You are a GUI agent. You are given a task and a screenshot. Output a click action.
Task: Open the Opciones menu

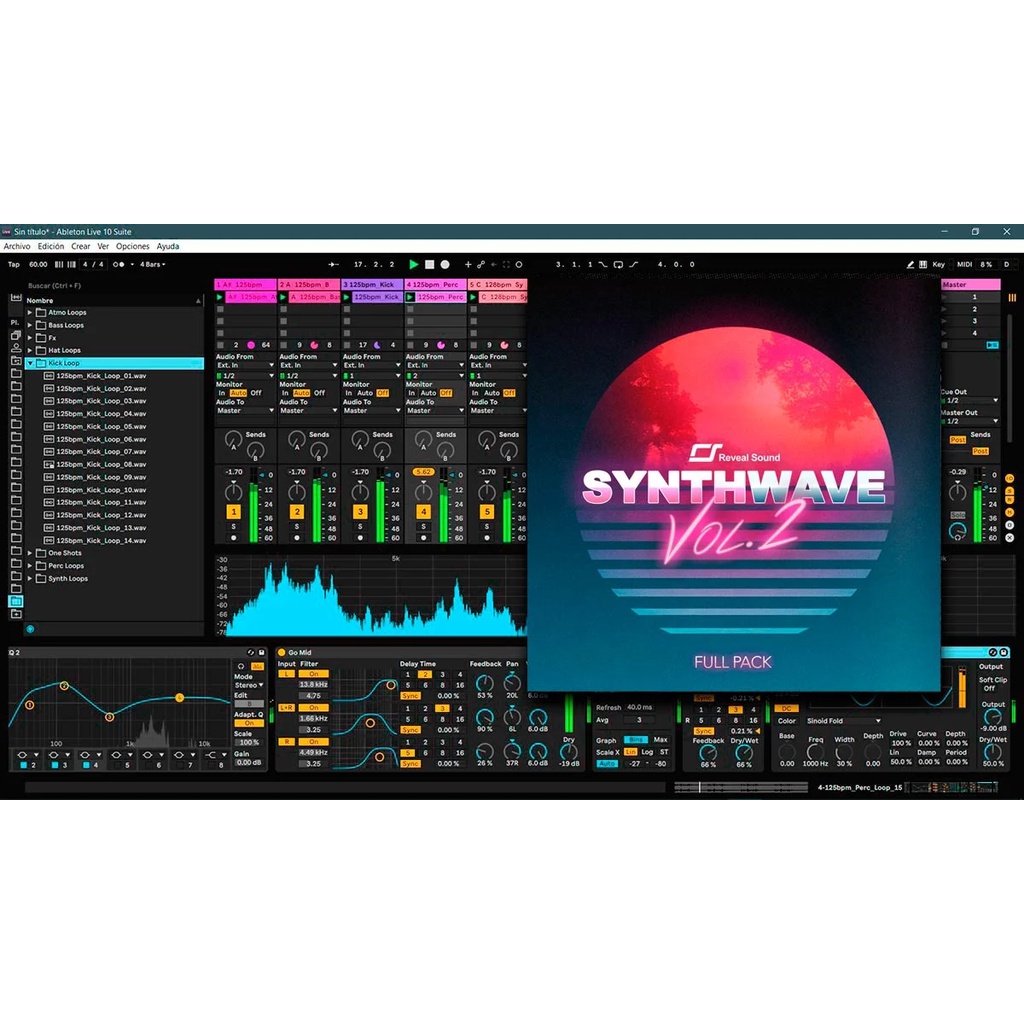[133, 246]
